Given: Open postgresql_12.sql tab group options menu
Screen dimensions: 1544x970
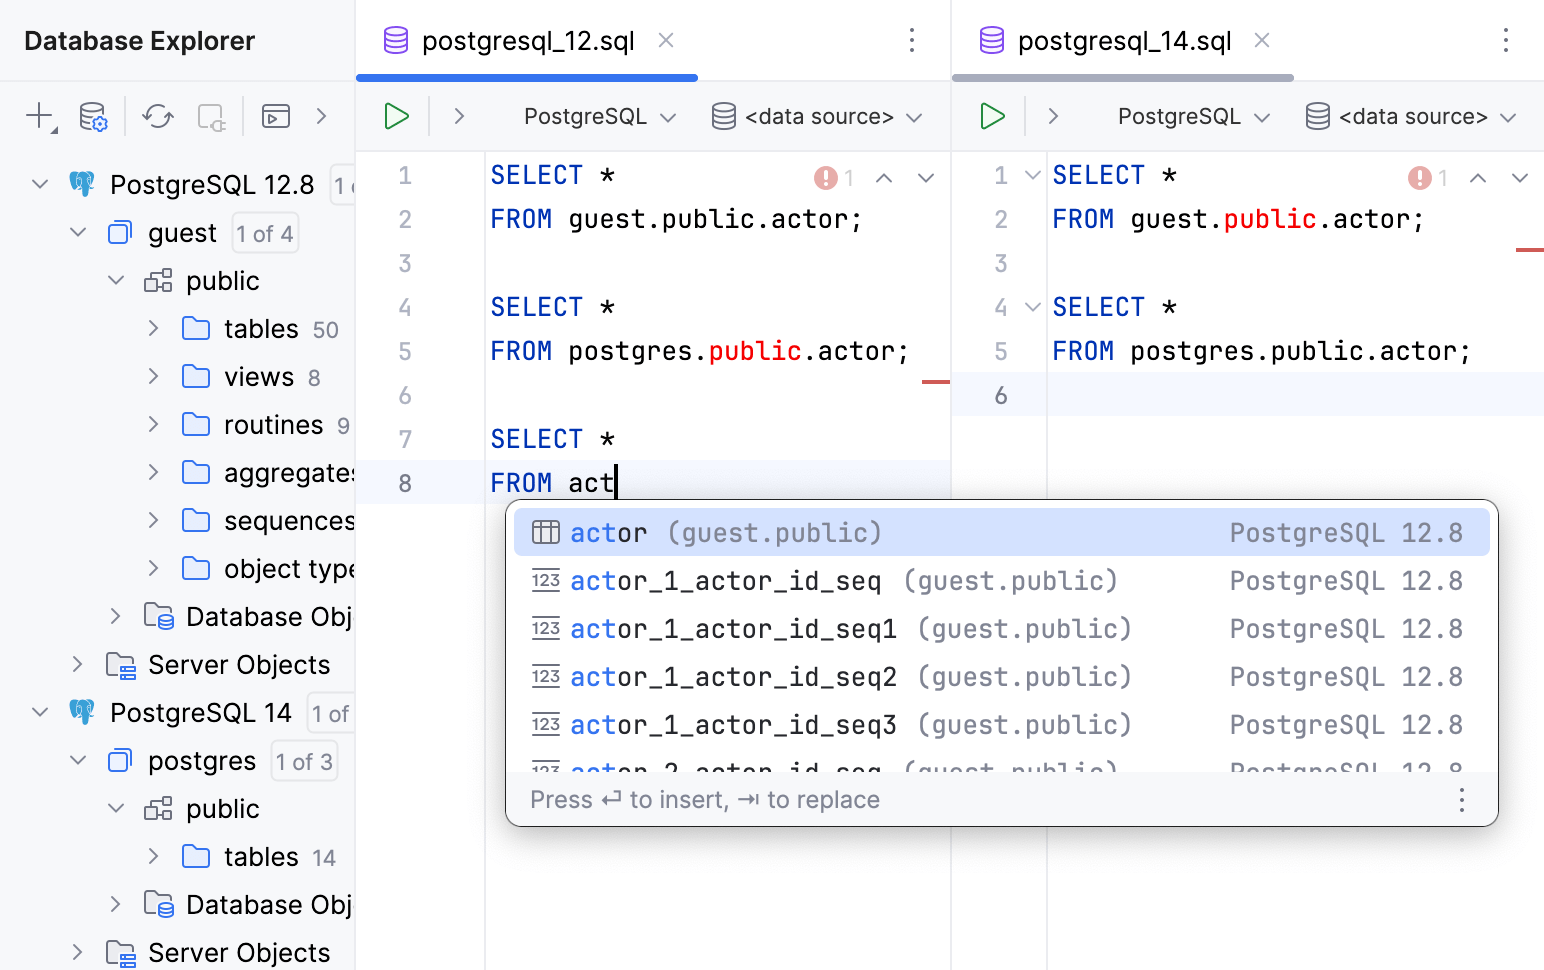Looking at the screenshot, I should click(911, 41).
